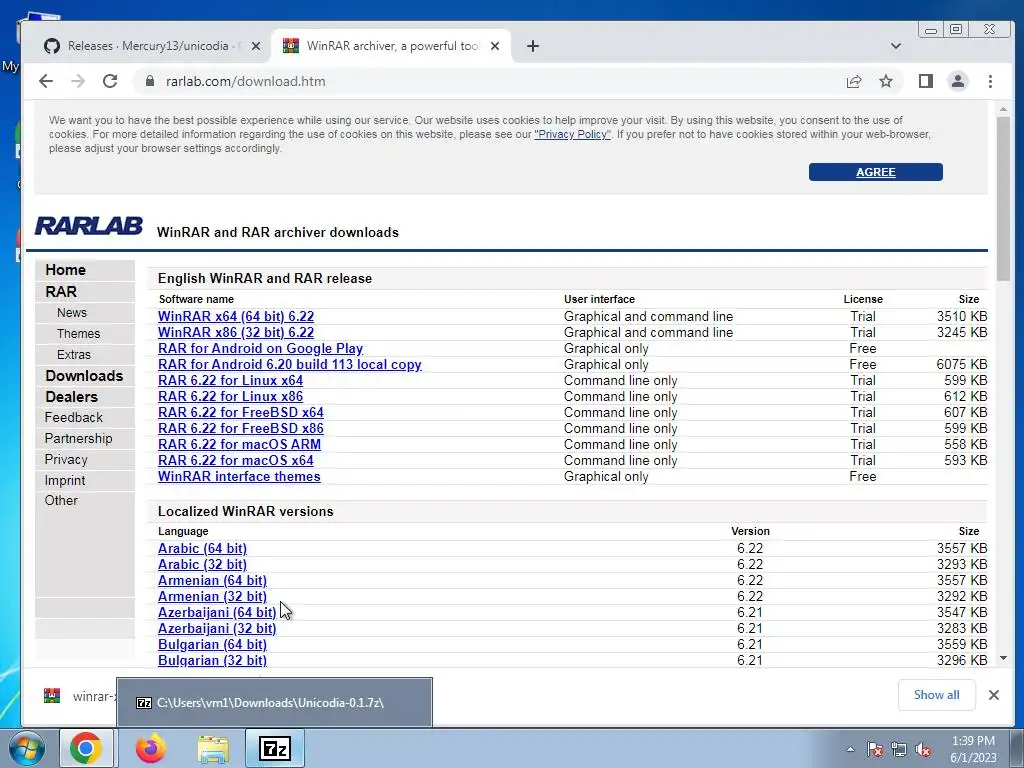The height and width of the screenshot is (768, 1024).
Task: Reload the rarlab download page
Action: pyautogui.click(x=110, y=82)
